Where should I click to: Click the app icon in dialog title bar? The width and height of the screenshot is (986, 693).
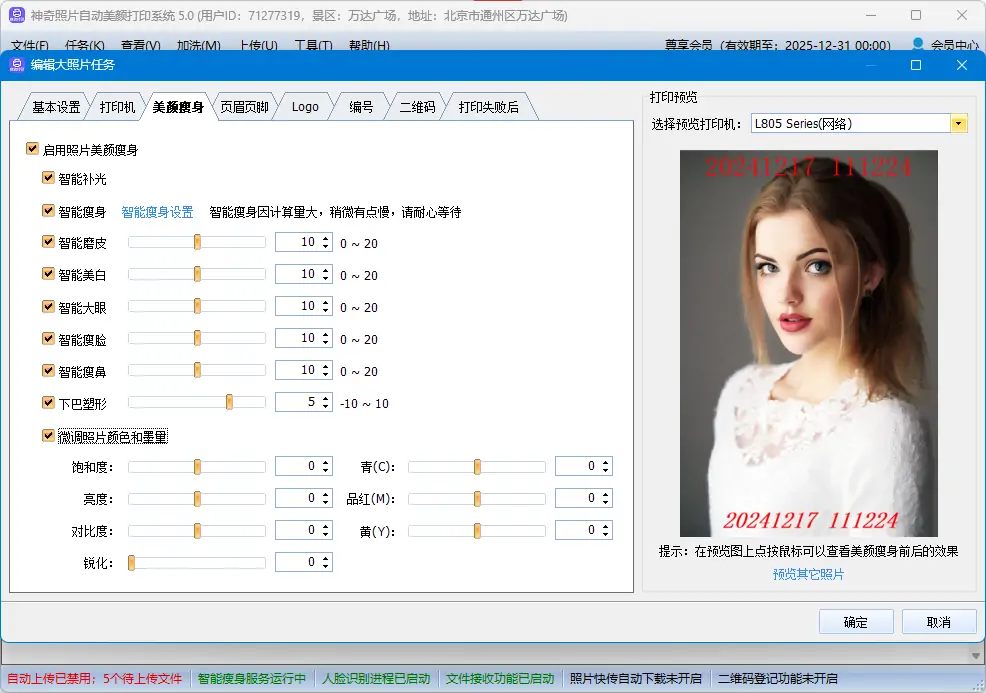[17, 65]
